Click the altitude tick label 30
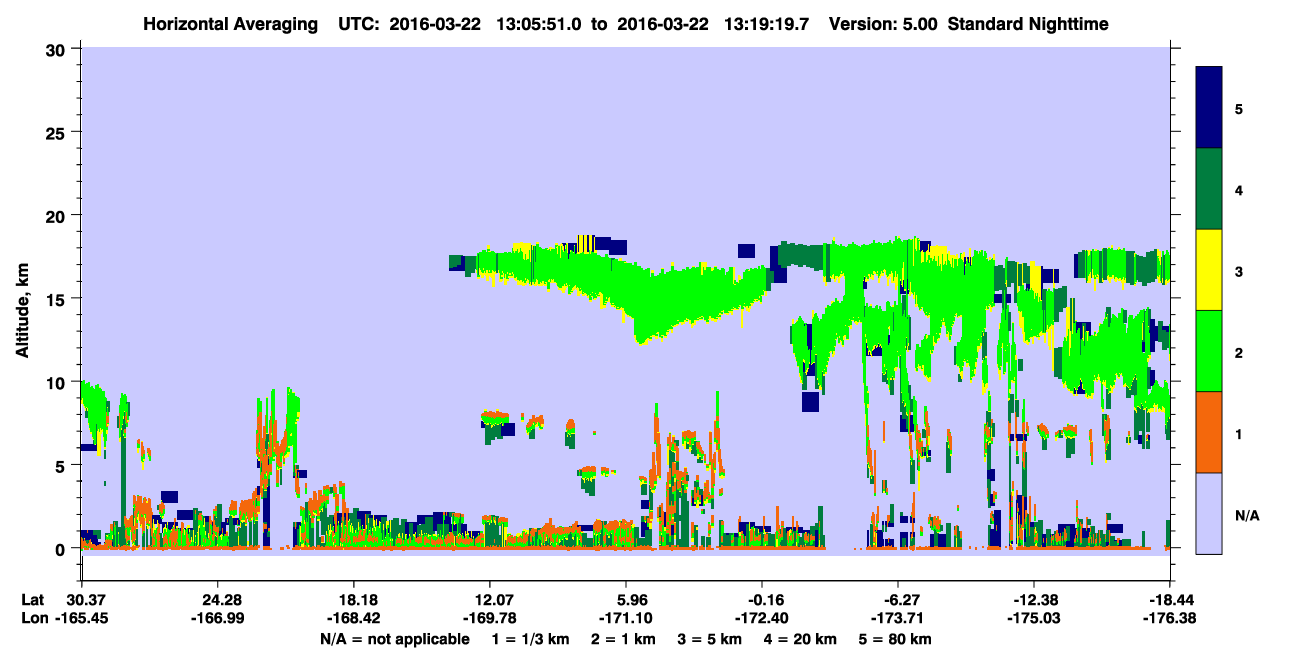1300x667 pixels. coord(58,48)
